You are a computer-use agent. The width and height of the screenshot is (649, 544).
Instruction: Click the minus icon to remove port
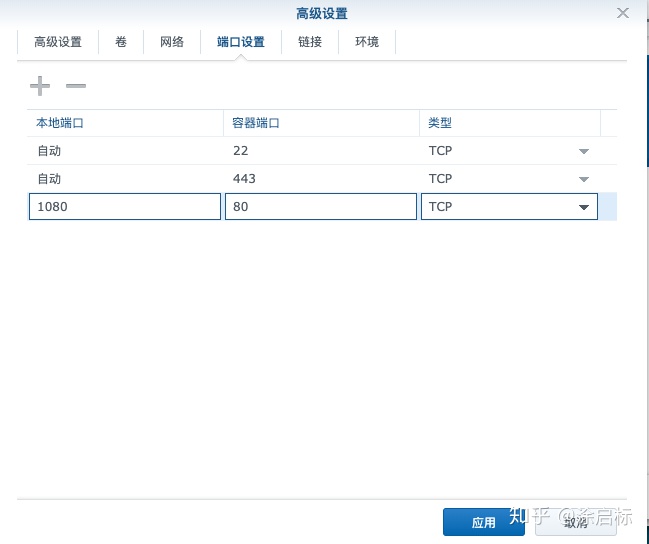pyautogui.click(x=76, y=87)
